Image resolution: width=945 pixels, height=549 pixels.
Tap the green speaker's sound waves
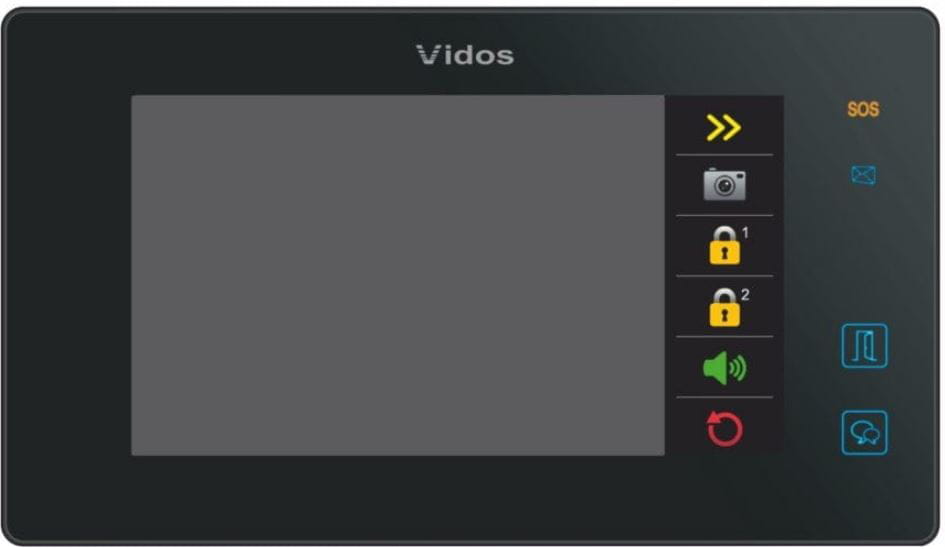click(738, 368)
